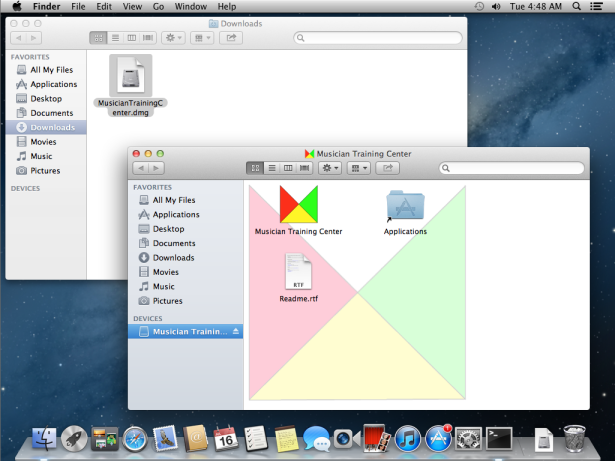Click the Share button in Downloads window
This screenshot has width=615, height=461.
tap(231, 38)
